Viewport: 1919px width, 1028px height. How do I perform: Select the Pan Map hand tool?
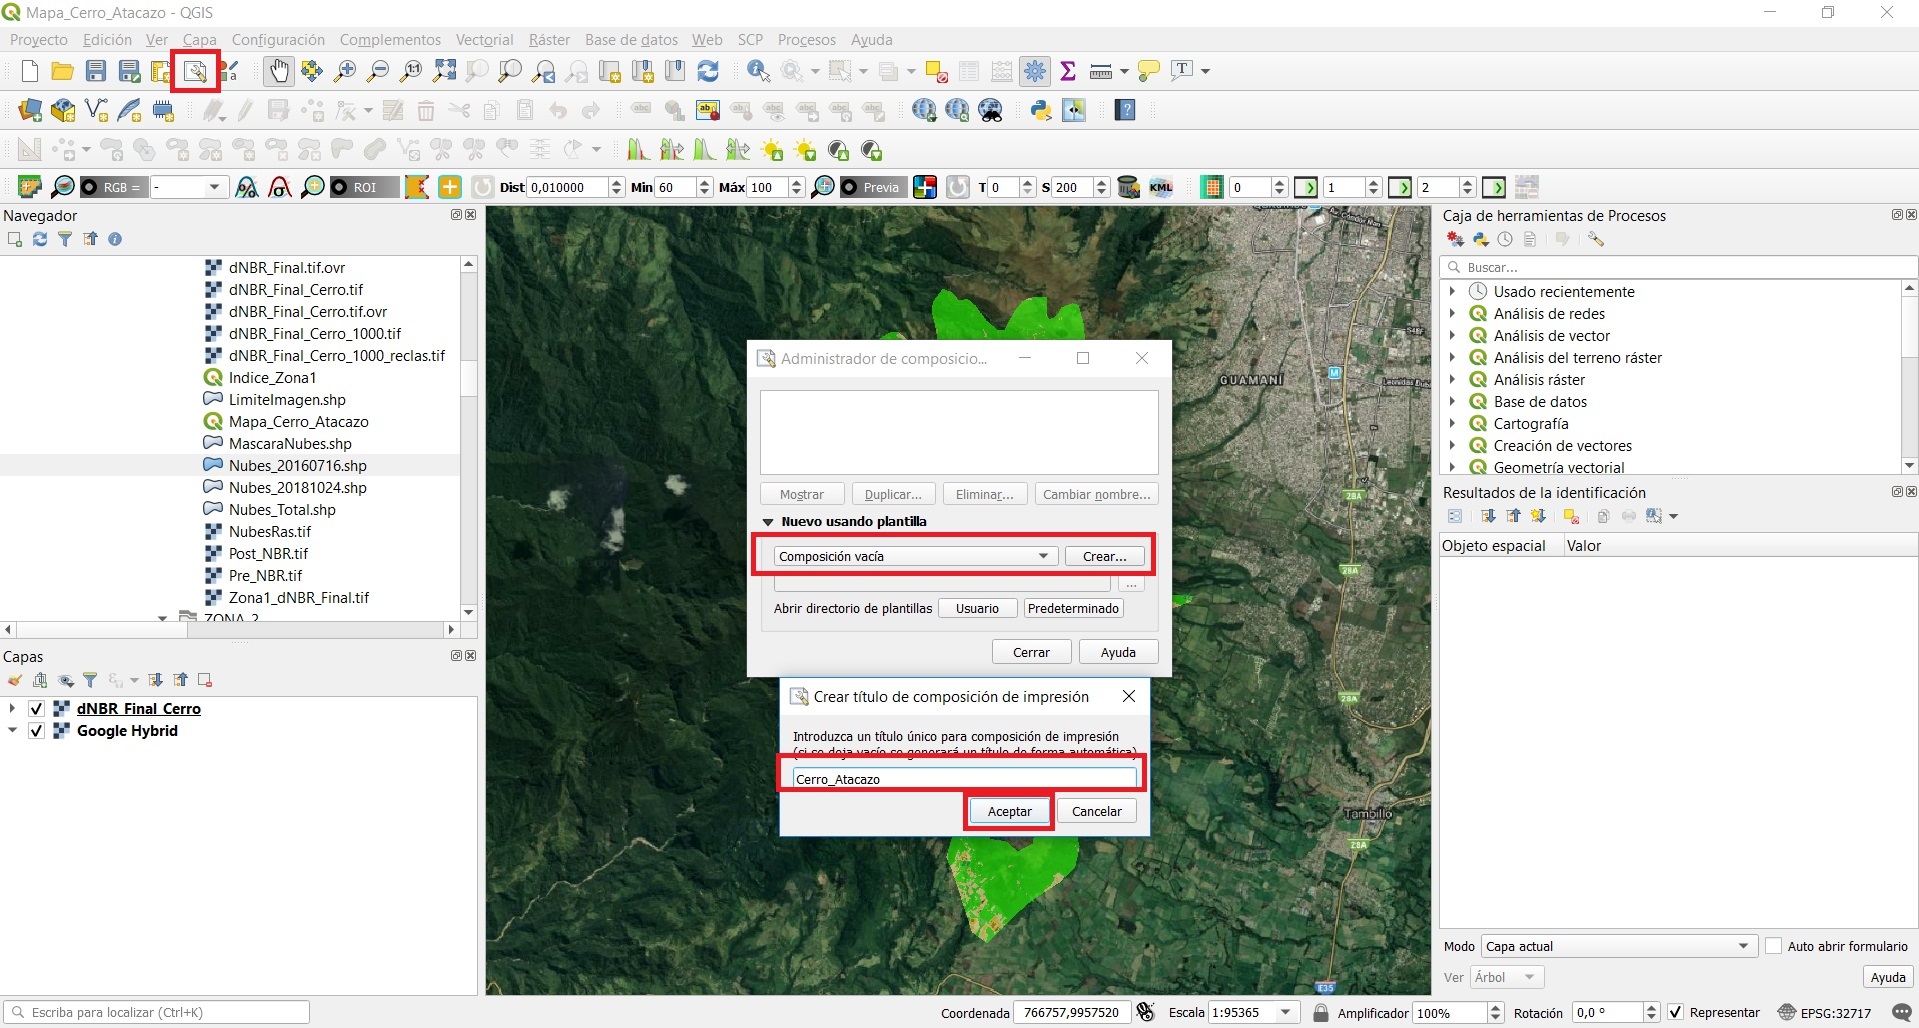point(278,71)
